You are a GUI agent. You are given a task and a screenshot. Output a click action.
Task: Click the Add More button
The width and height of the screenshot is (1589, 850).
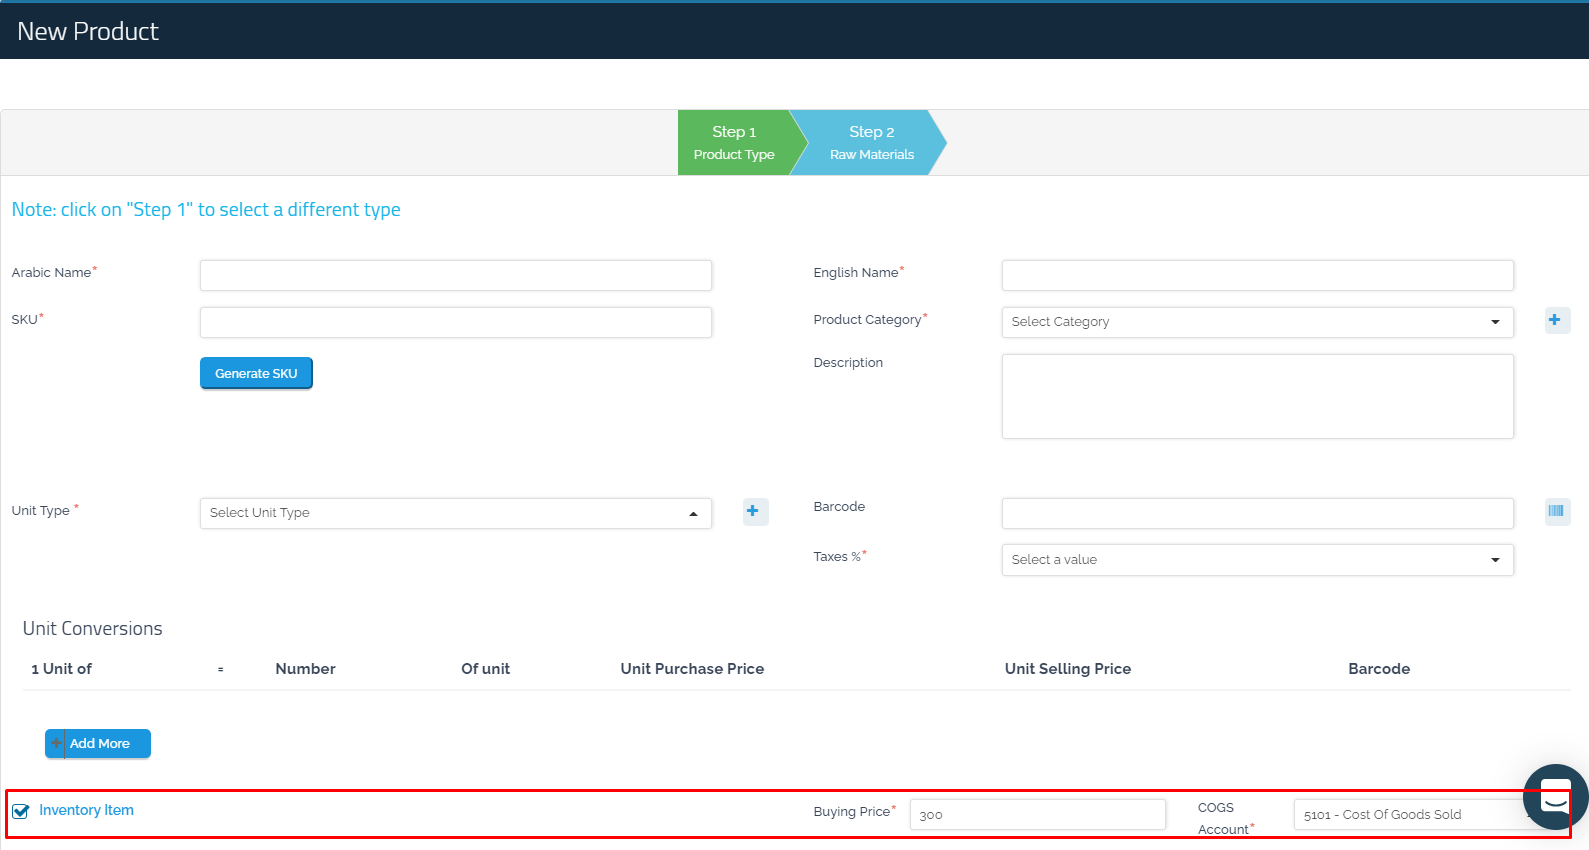(98, 744)
